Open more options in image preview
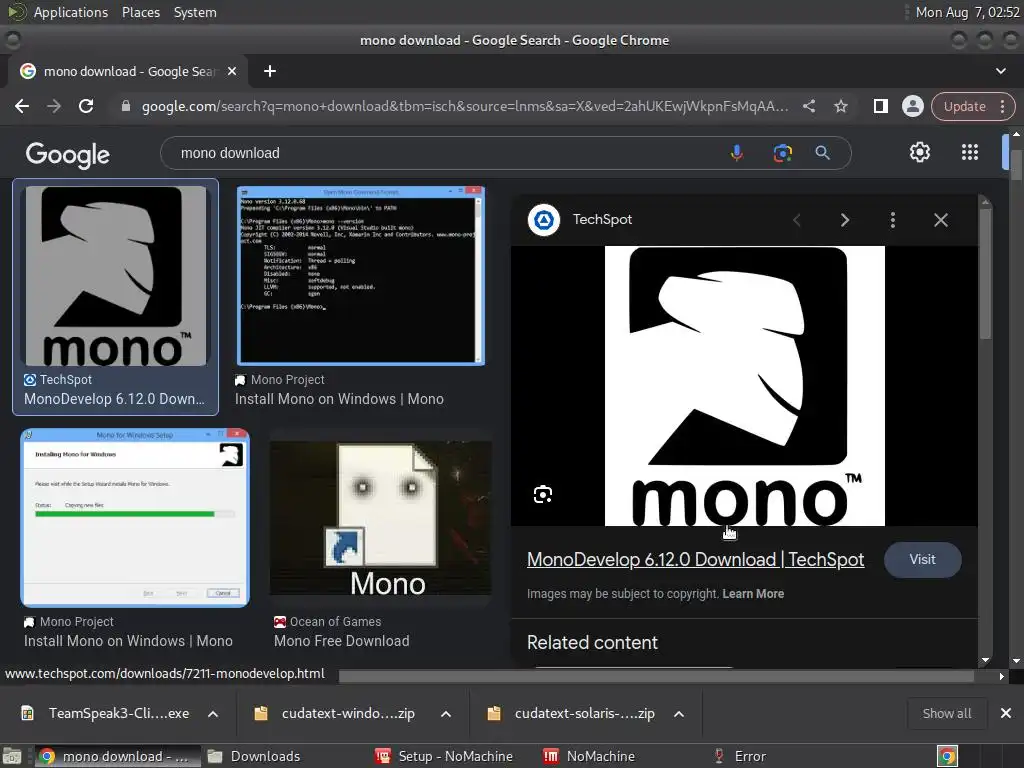This screenshot has height=768, width=1024. pos(893,220)
